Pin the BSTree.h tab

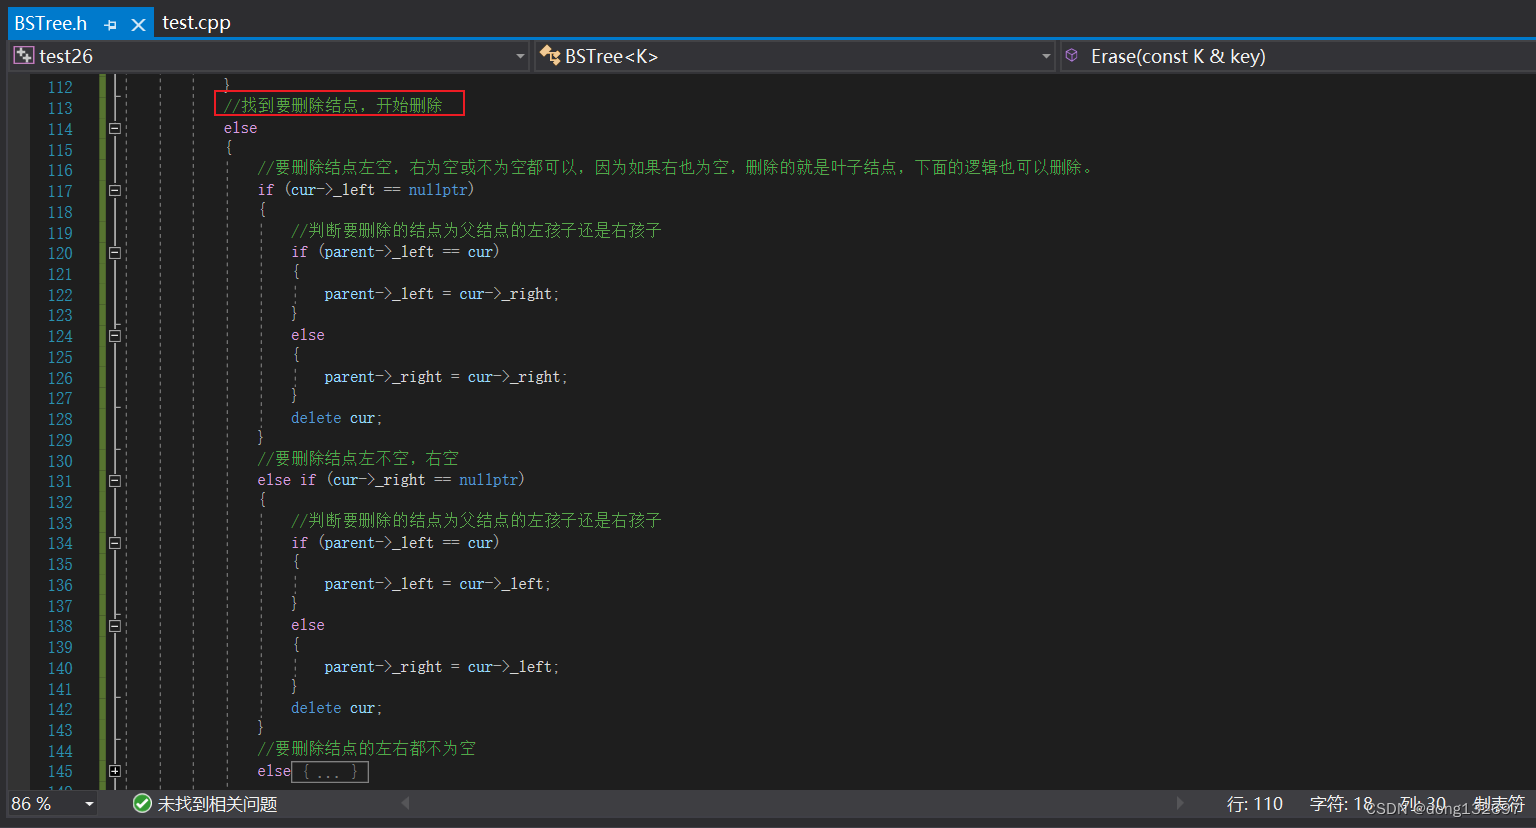[x=110, y=24]
